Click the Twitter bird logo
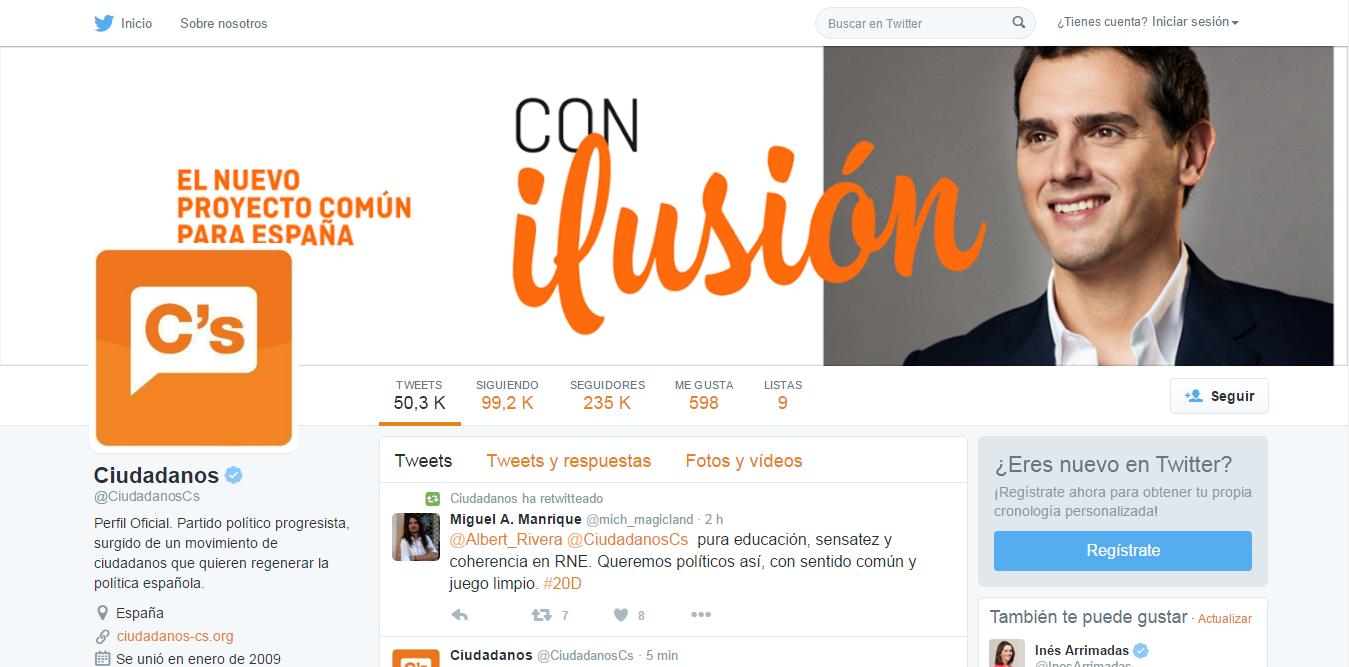This screenshot has width=1349, height=667. click(104, 23)
